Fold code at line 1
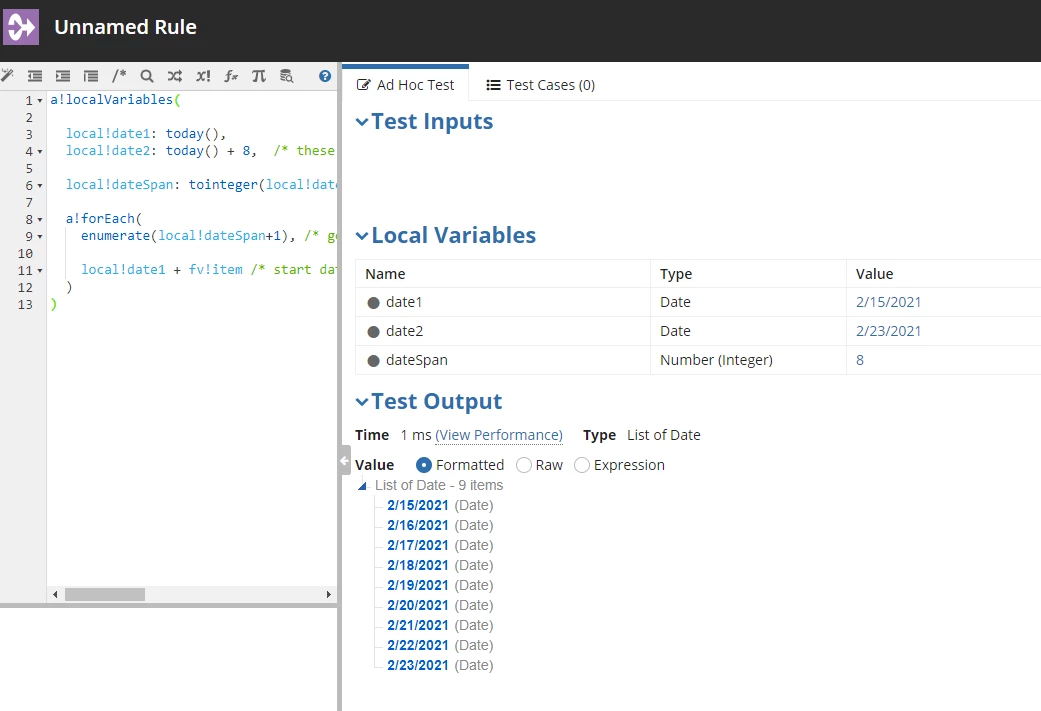Screen dimensions: 1041x711 (40, 101)
